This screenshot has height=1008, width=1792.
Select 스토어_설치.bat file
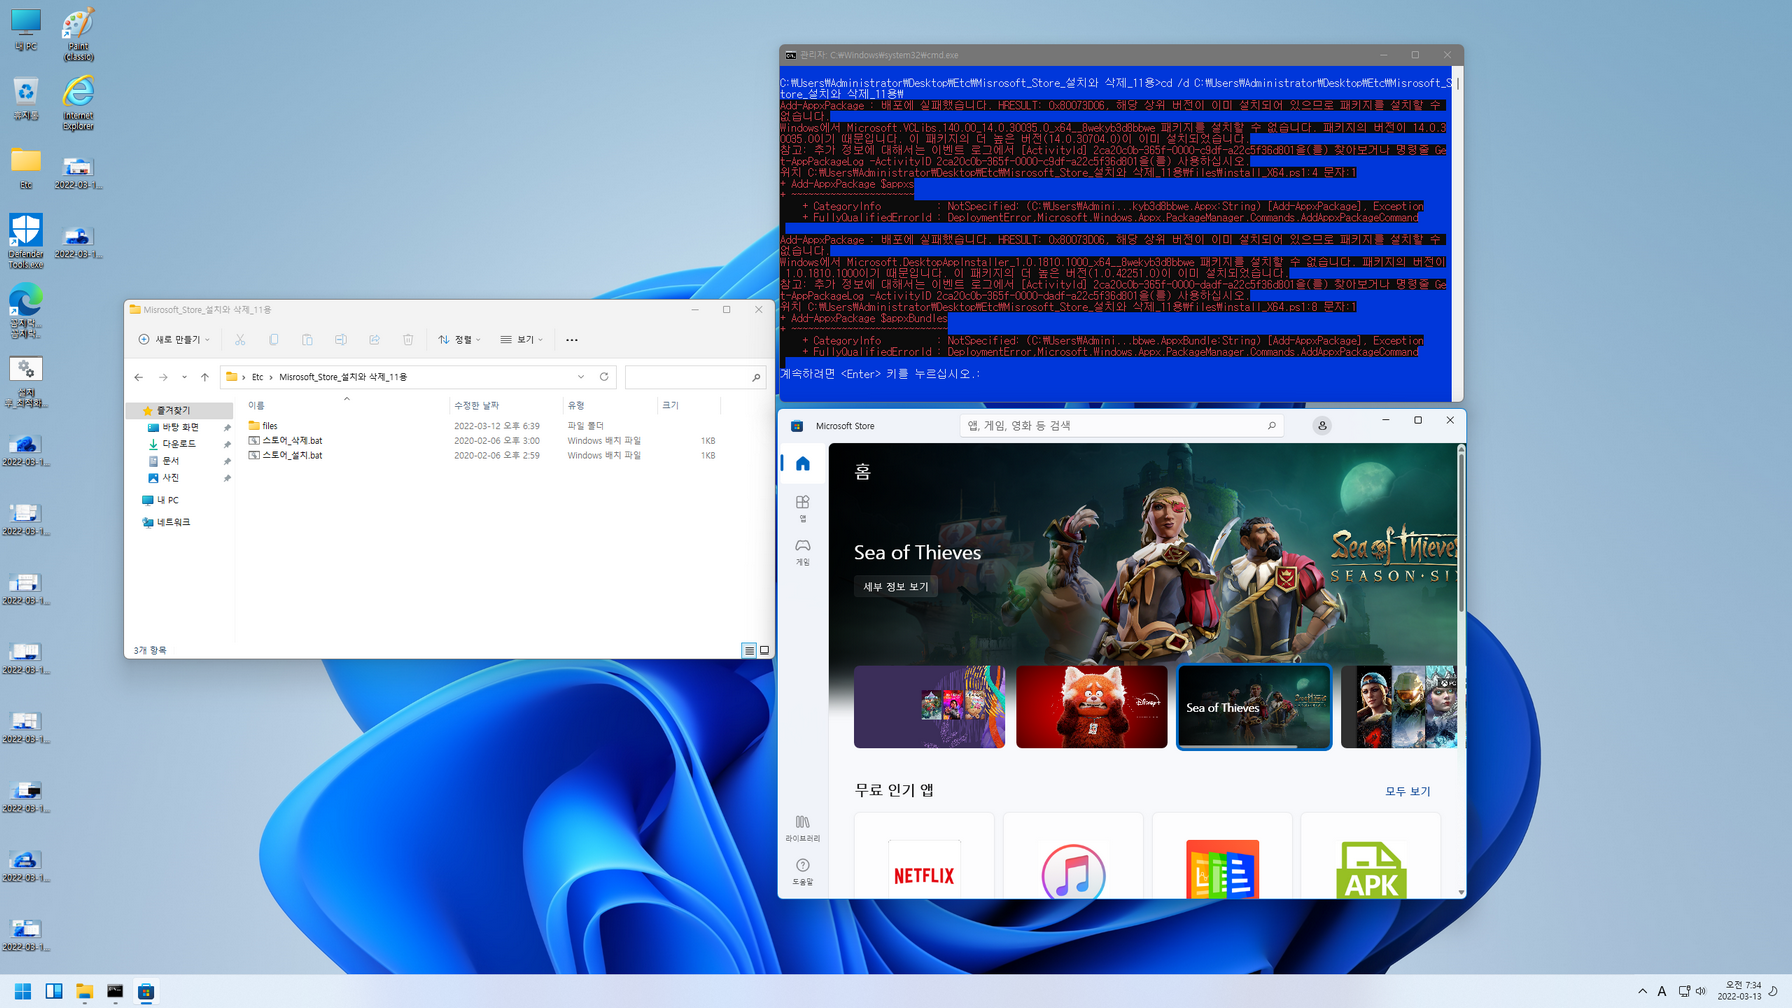(x=291, y=456)
